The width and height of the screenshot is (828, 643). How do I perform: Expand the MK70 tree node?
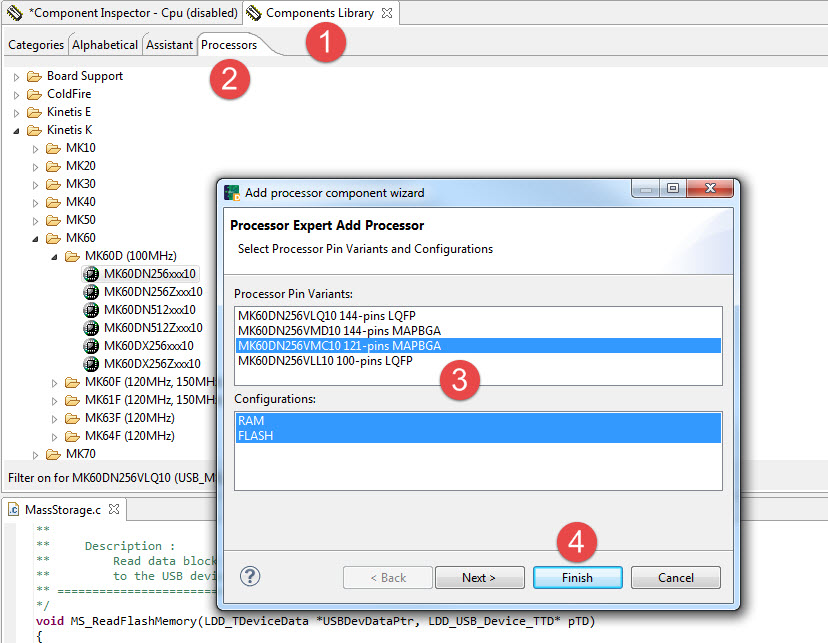click(x=35, y=455)
